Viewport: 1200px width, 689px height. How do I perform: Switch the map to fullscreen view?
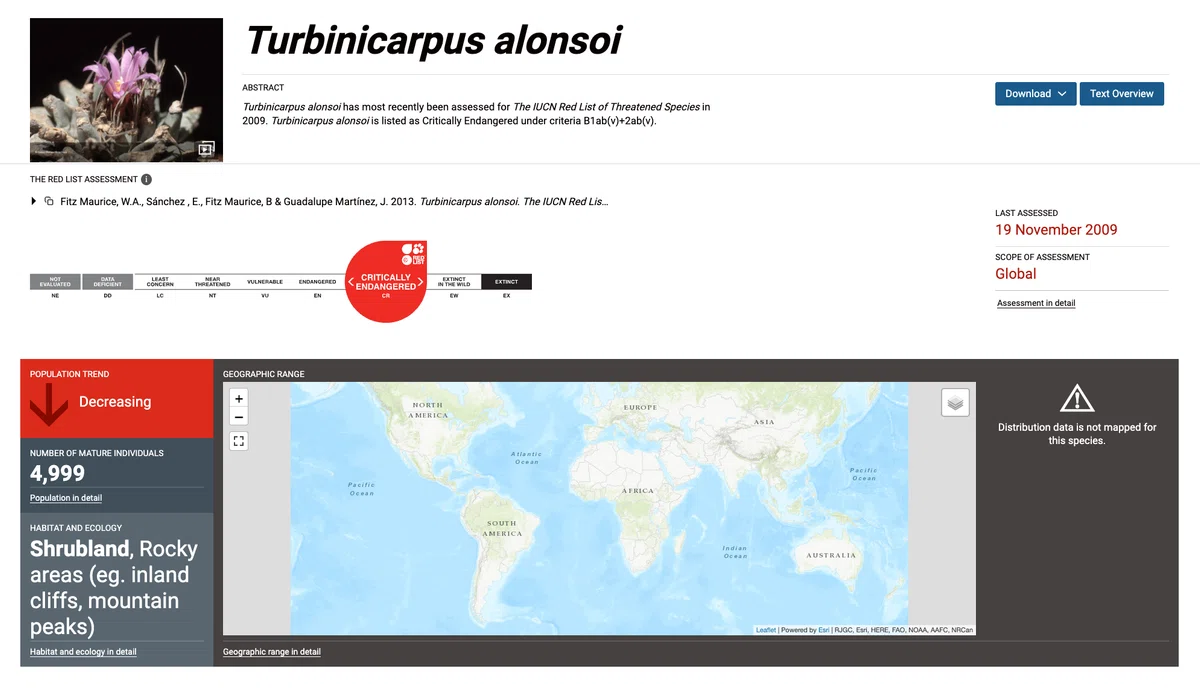[x=239, y=441]
